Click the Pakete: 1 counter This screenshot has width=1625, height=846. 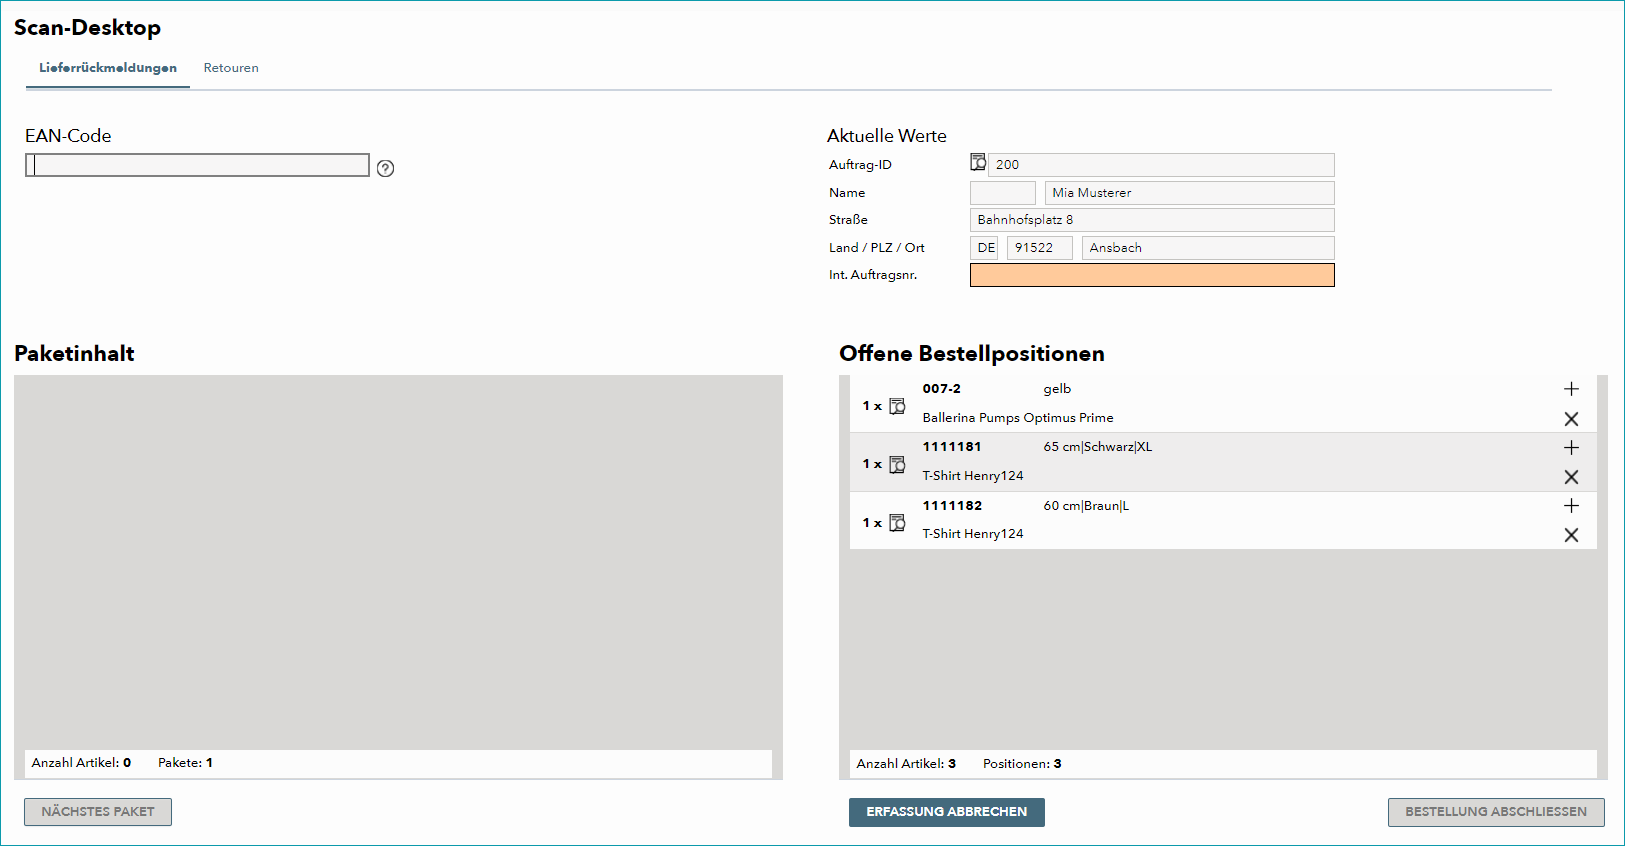click(x=185, y=763)
